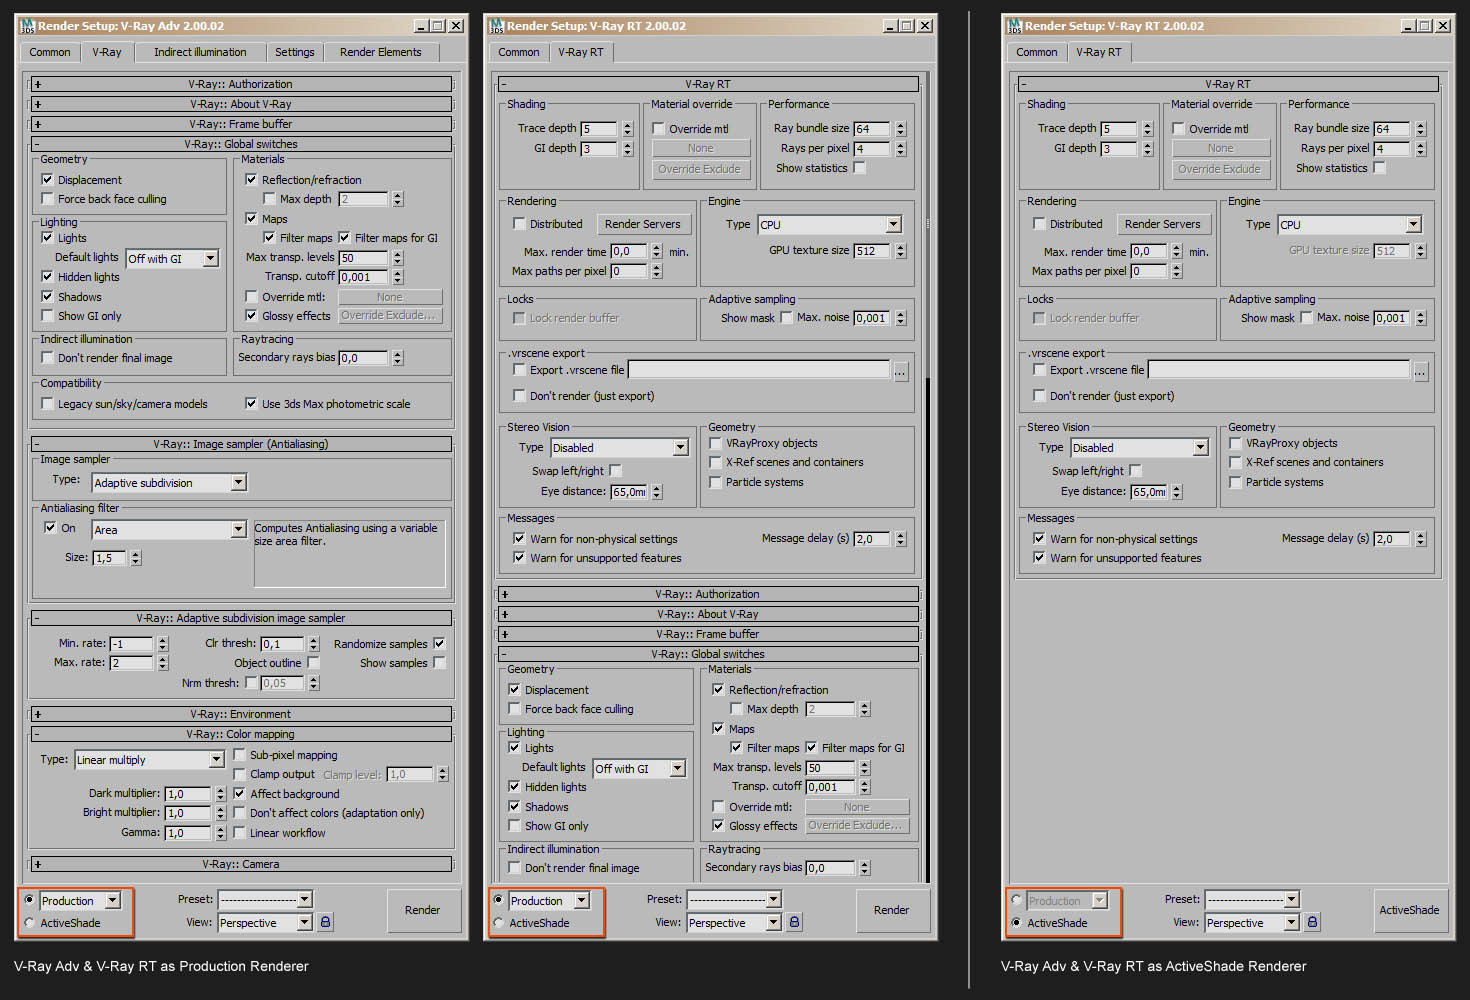Click Render button in middle V-Ray RT window

[891, 910]
